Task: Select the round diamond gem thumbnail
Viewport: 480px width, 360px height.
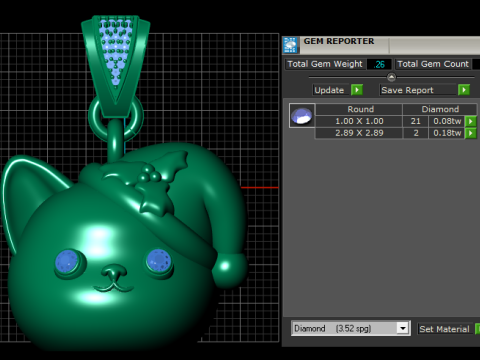Action: (302, 116)
